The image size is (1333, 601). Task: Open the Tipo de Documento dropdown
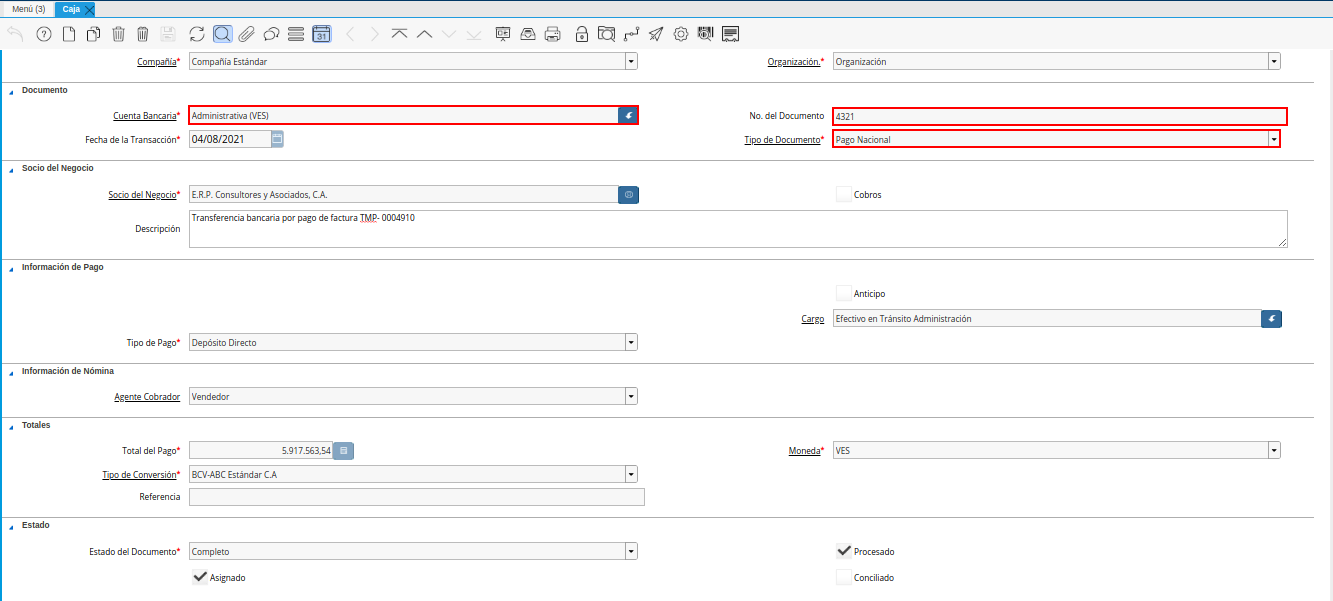pyautogui.click(x=1273, y=139)
